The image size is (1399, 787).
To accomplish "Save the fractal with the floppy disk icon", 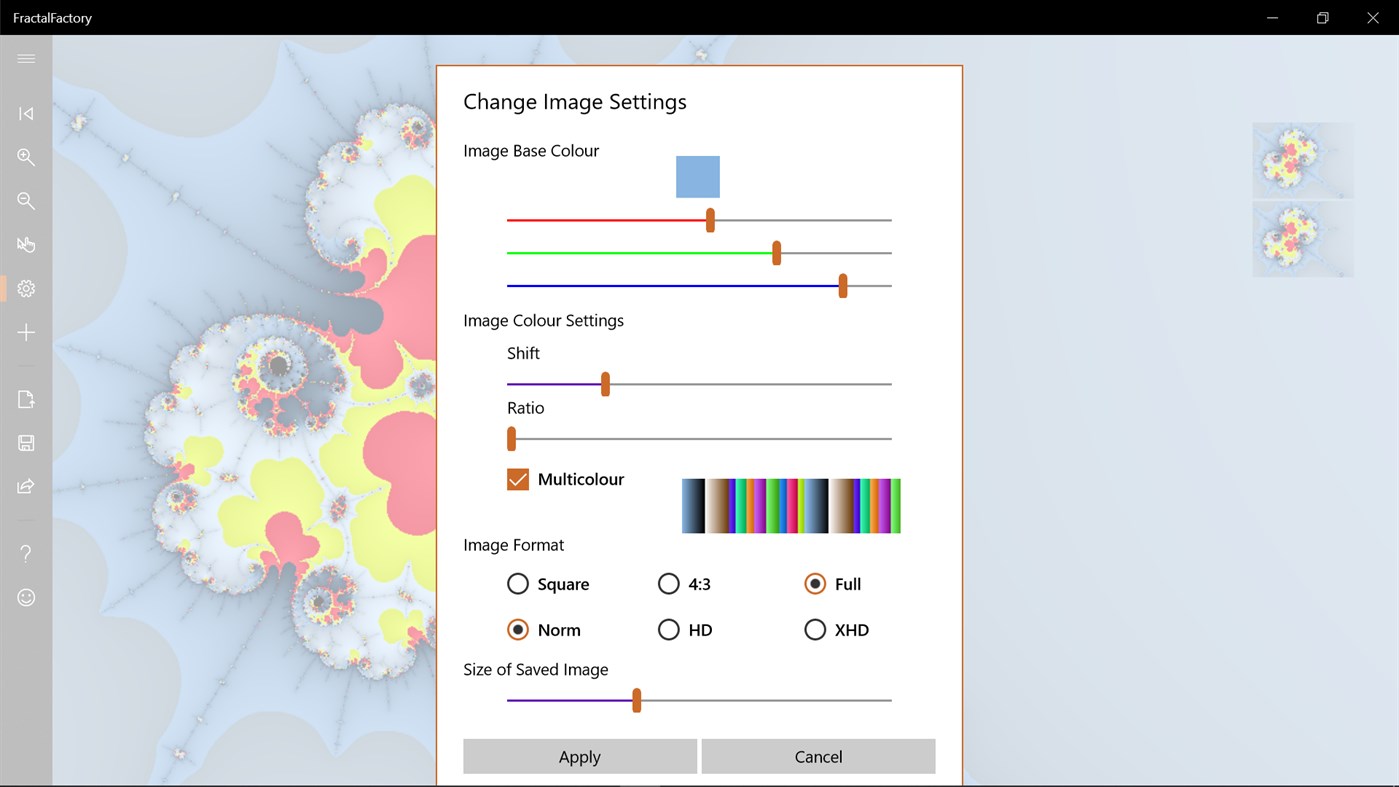I will (x=26, y=442).
